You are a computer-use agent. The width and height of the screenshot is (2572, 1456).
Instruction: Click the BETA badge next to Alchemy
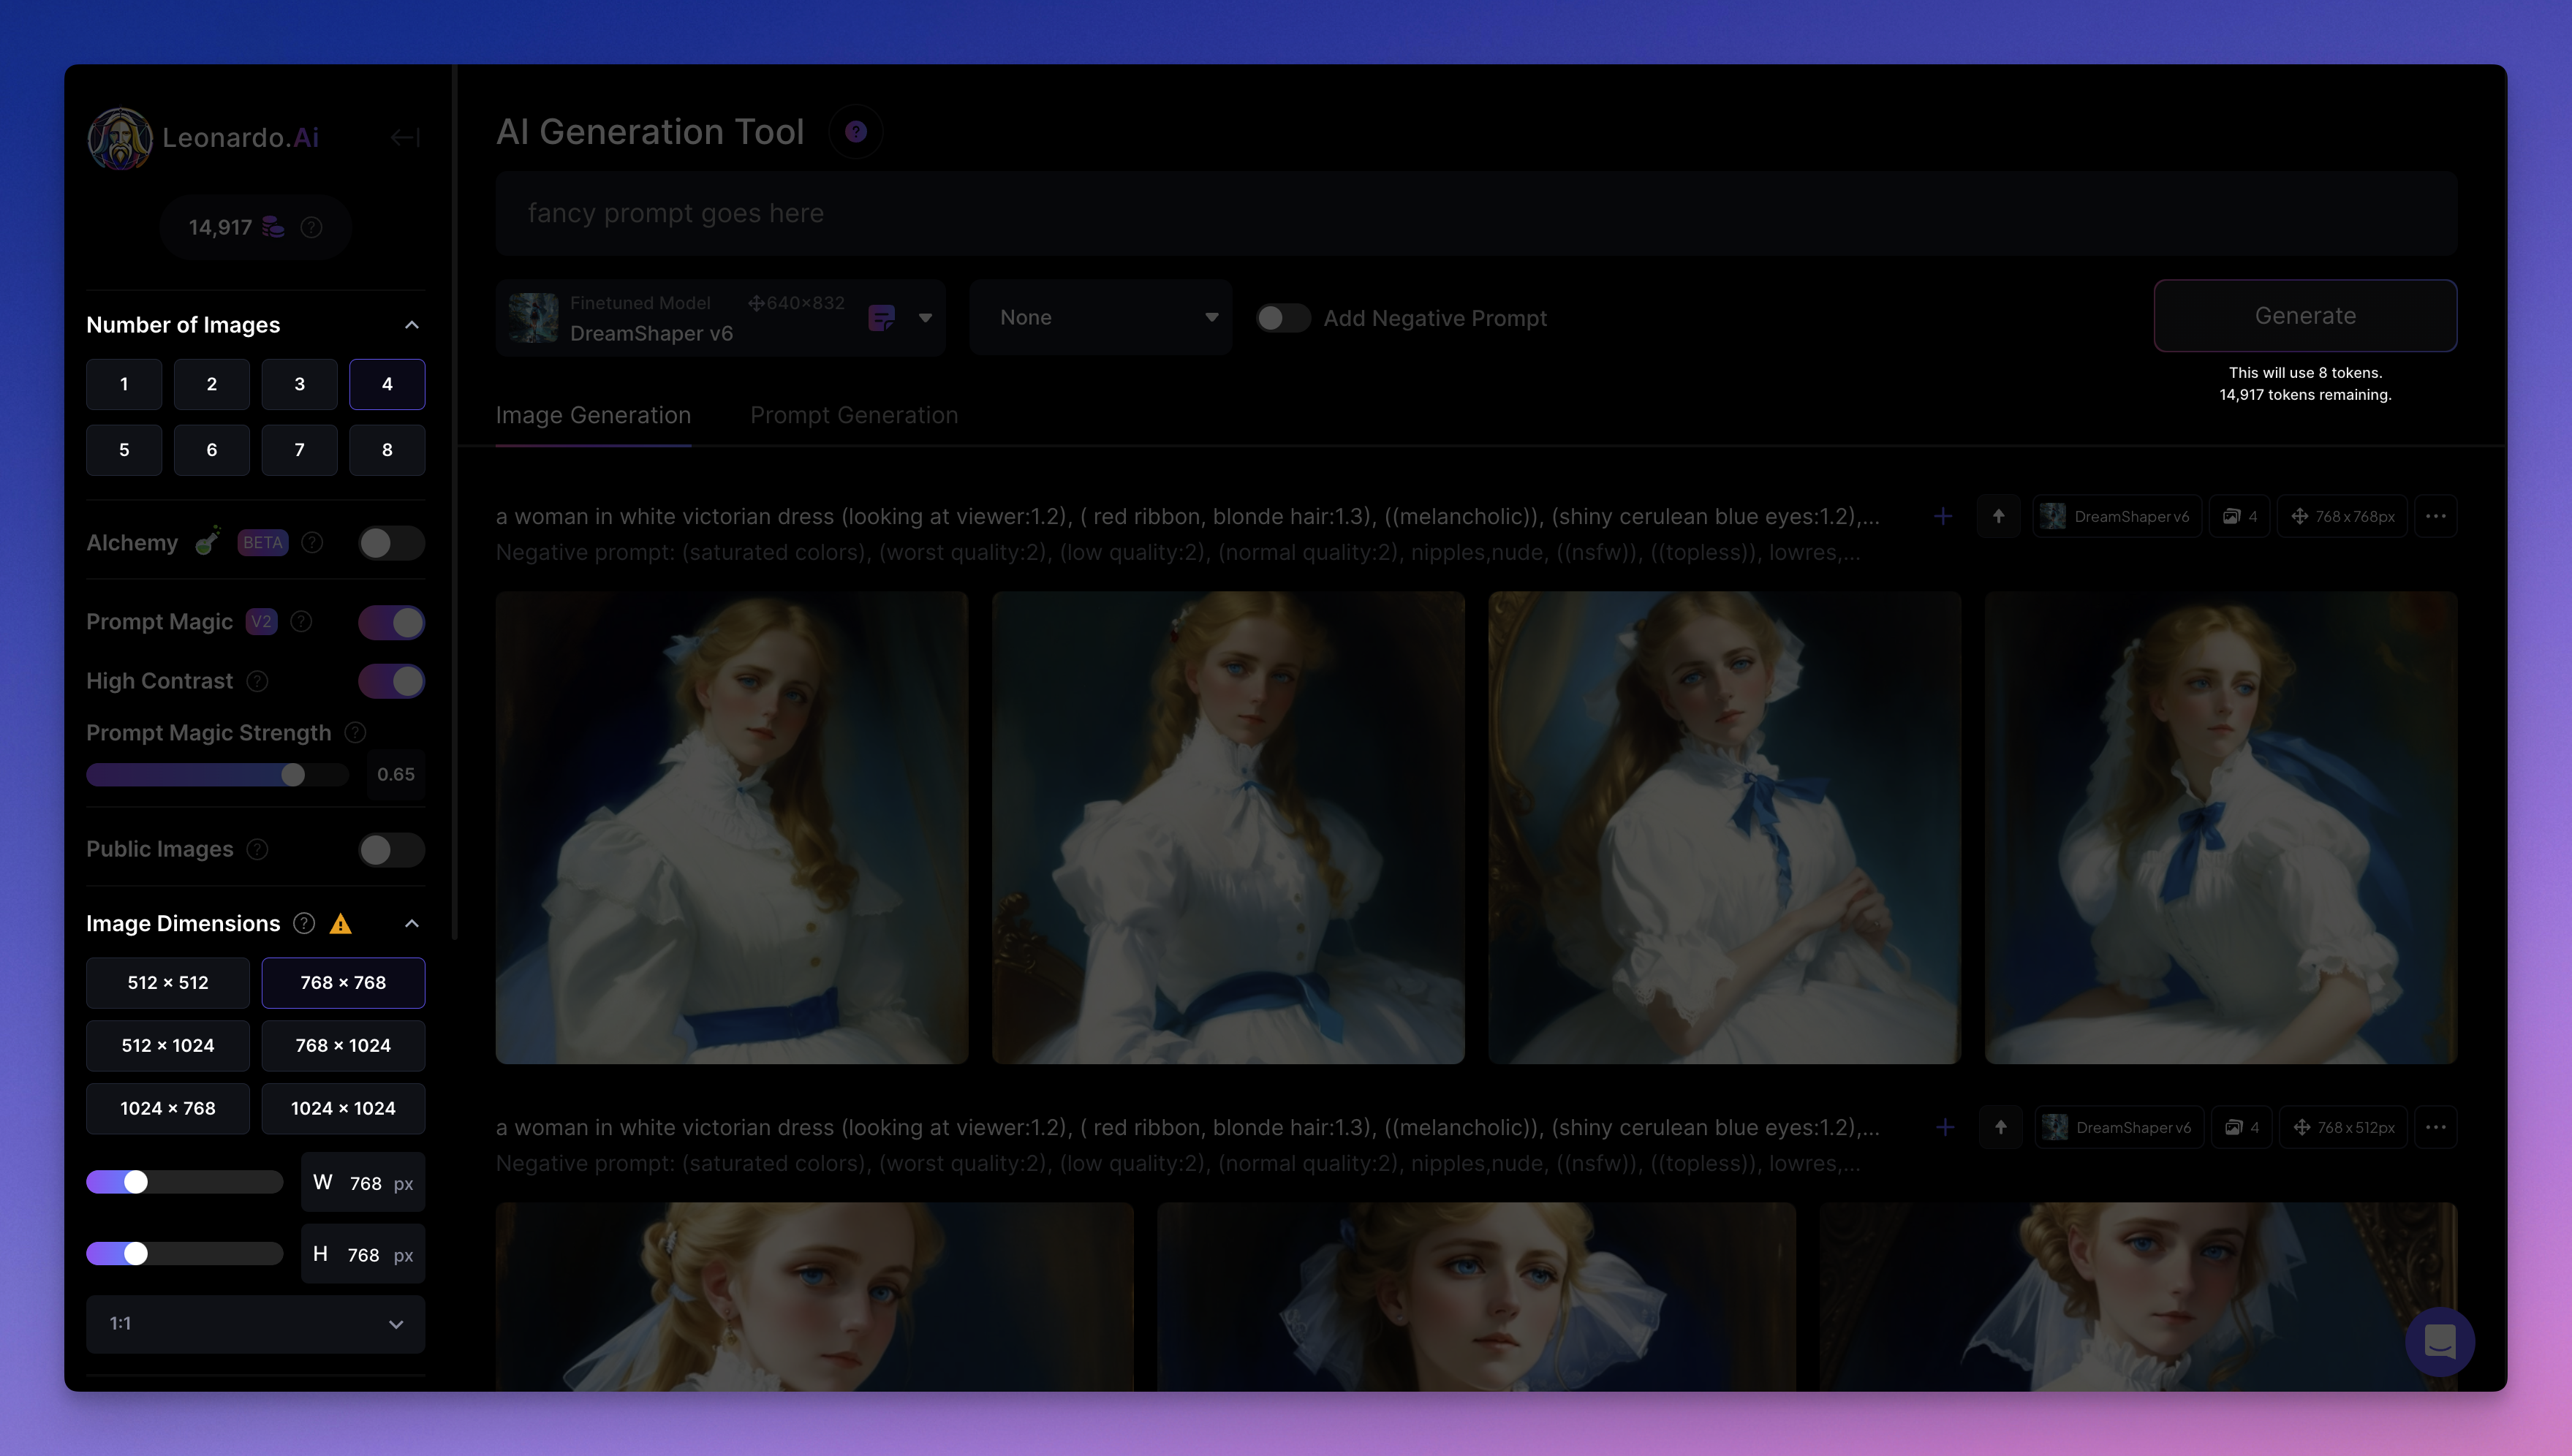[x=263, y=542]
